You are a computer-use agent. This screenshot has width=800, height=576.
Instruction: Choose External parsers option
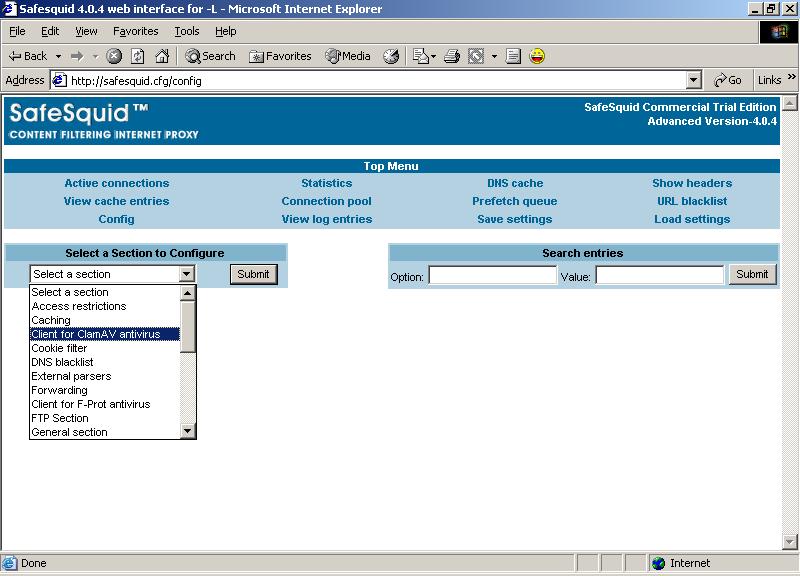coord(105,377)
